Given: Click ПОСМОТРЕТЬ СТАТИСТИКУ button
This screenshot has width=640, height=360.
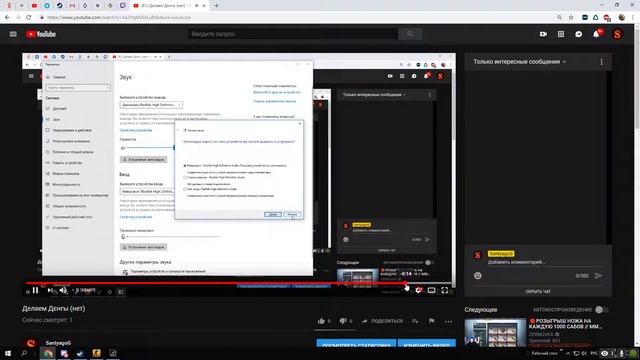Looking at the screenshot, I should point(356,344).
